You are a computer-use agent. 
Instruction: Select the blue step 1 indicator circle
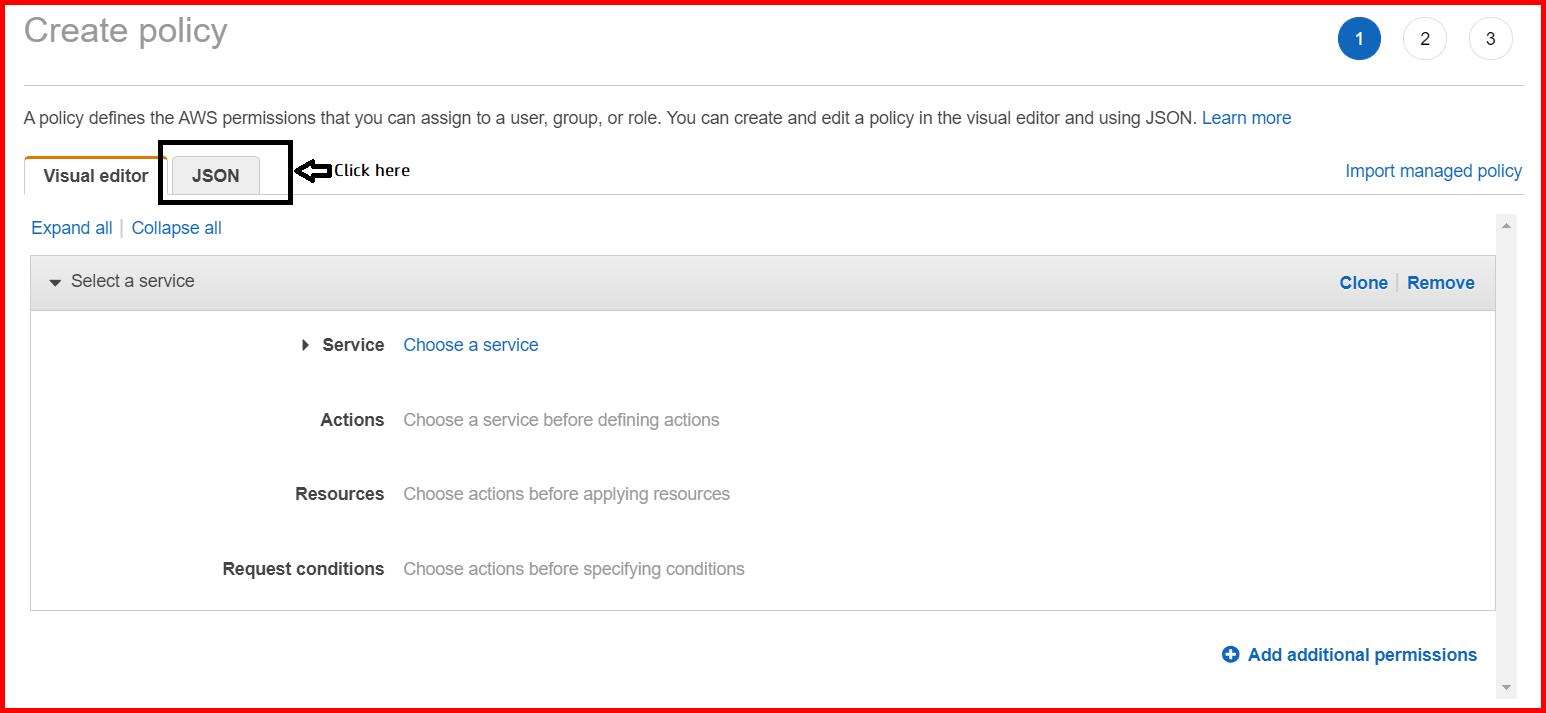click(x=1358, y=38)
